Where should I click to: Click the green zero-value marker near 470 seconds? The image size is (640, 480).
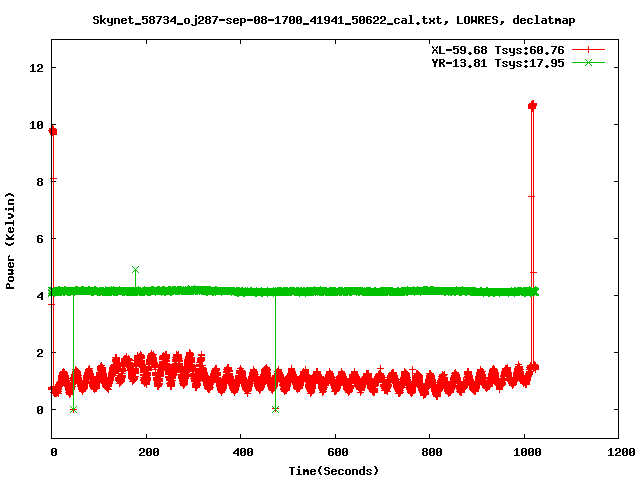tap(276, 409)
